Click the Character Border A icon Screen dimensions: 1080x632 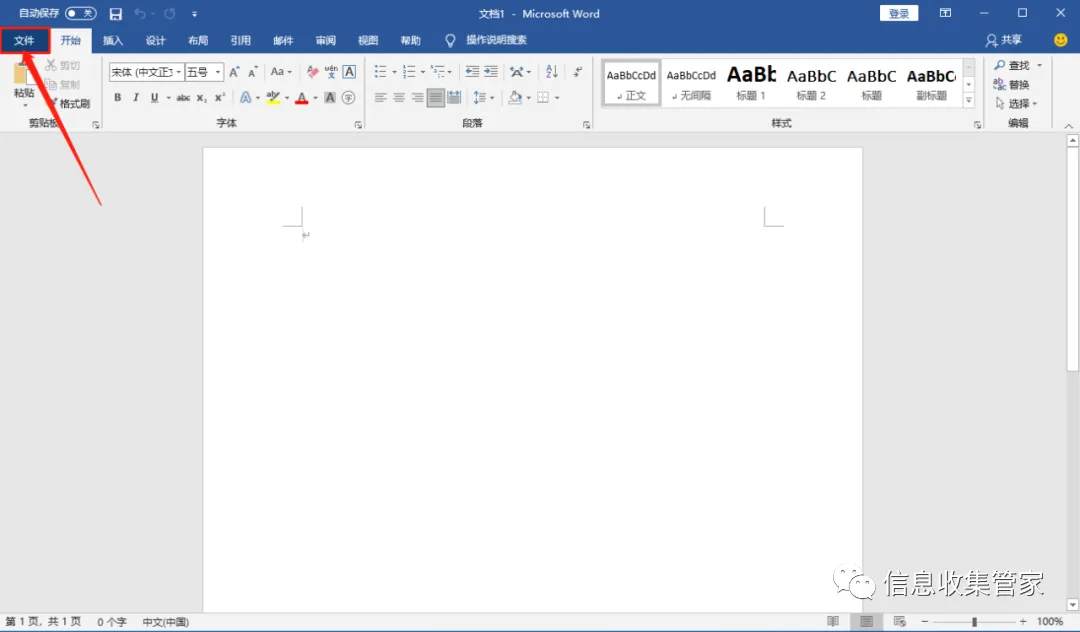[349, 72]
